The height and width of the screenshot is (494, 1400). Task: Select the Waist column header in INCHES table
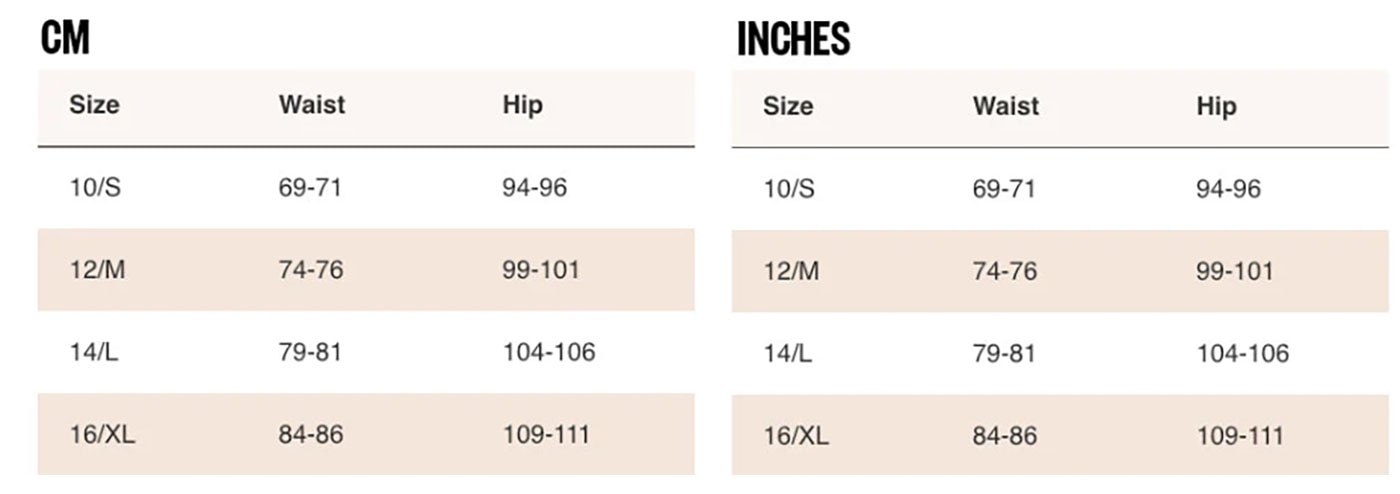(1006, 106)
